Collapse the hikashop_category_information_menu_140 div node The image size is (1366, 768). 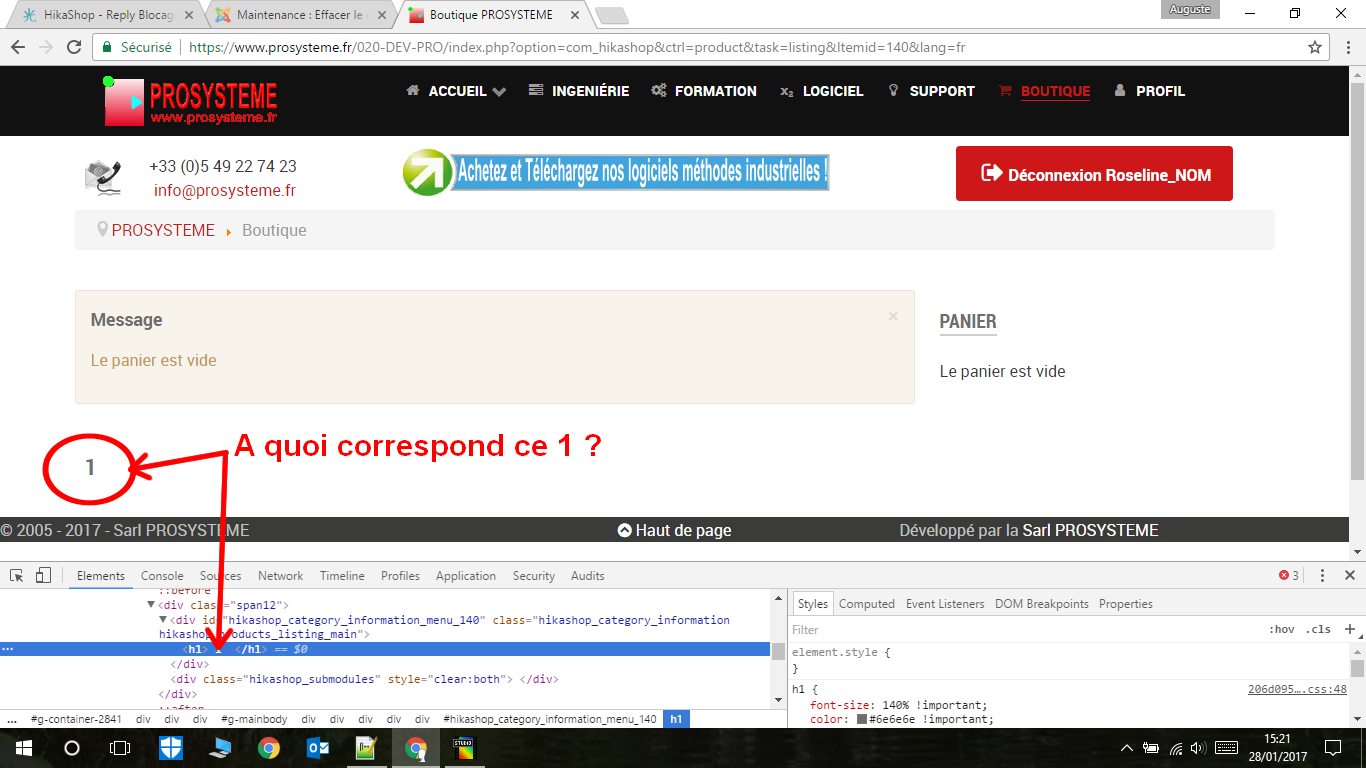tap(163, 620)
